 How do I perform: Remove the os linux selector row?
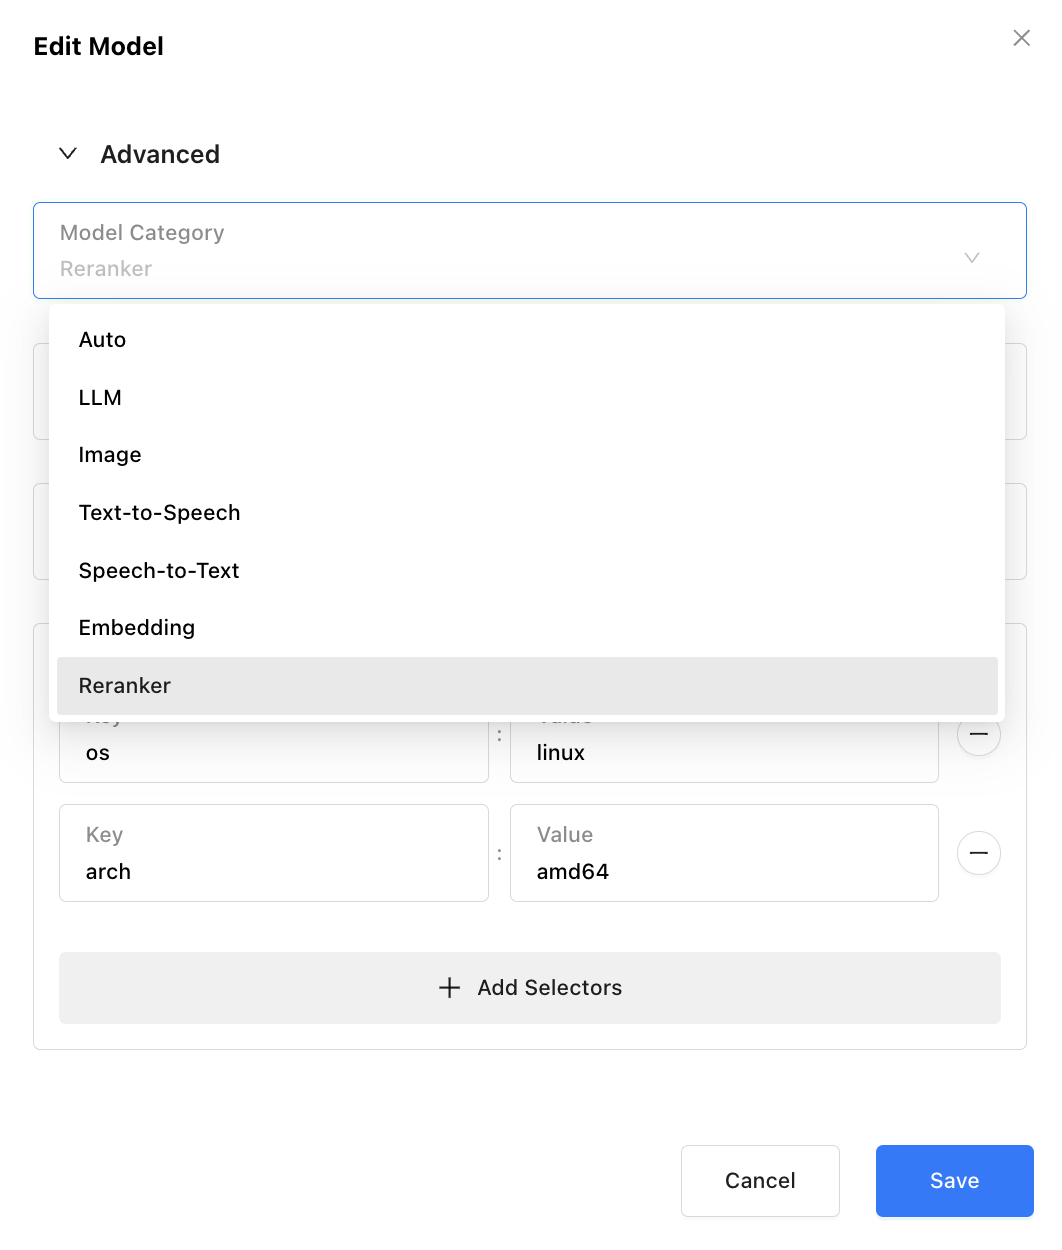click(x=979, y=736)
